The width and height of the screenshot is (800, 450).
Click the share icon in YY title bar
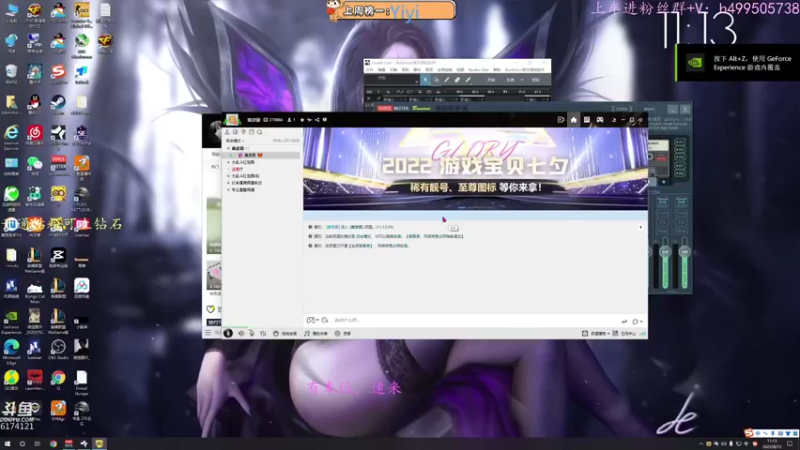pyautogui.click(x=317, y=120)
